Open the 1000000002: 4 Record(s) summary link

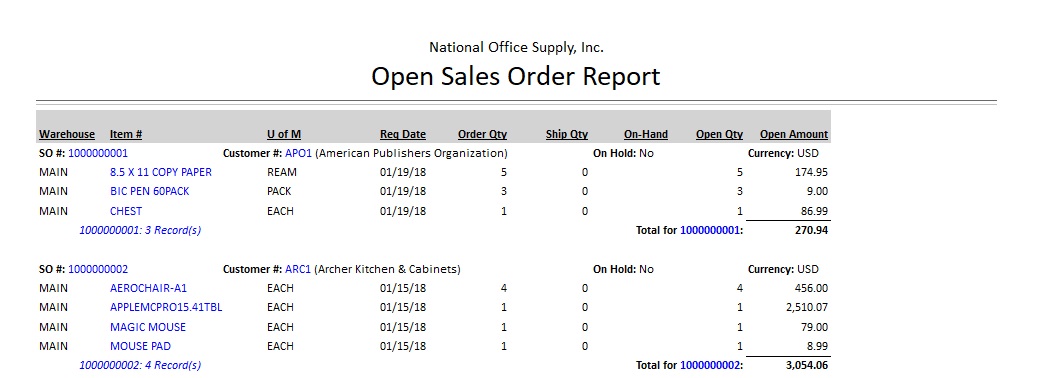pyautogui.click(x=140, y=365)
